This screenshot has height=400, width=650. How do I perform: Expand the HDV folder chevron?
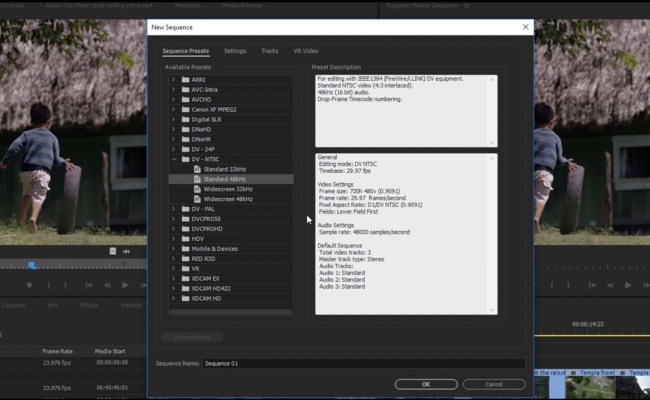click(174, 239)
